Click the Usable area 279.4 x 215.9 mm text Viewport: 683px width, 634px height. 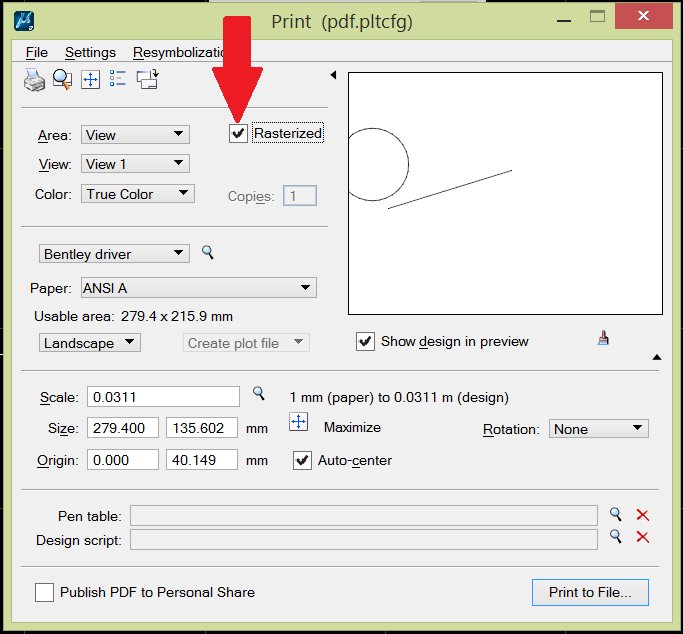point(133,316)
